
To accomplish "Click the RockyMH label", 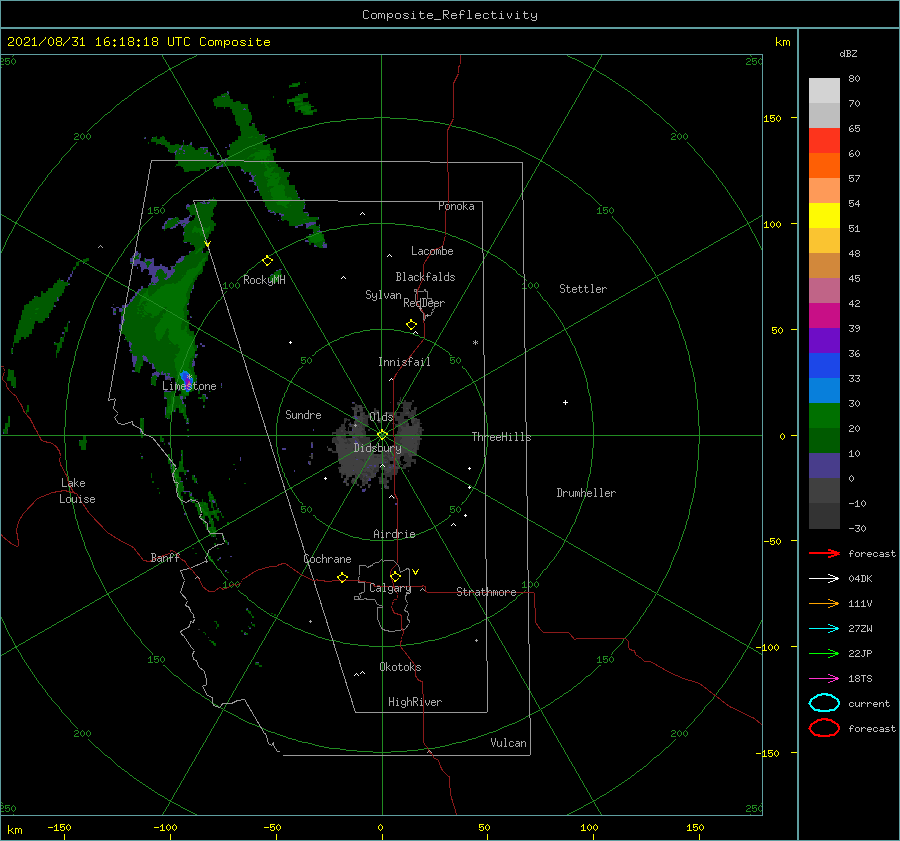I will [x=264, y=280].
